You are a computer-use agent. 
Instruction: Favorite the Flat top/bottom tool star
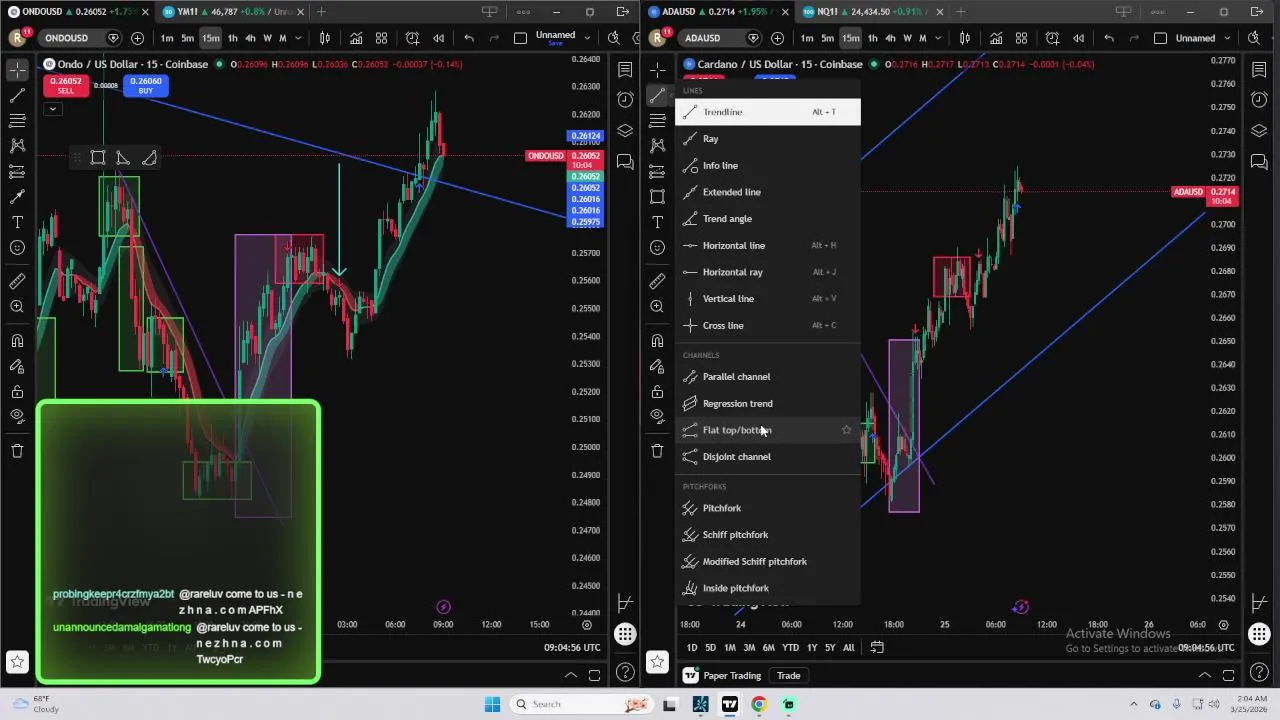846,430
